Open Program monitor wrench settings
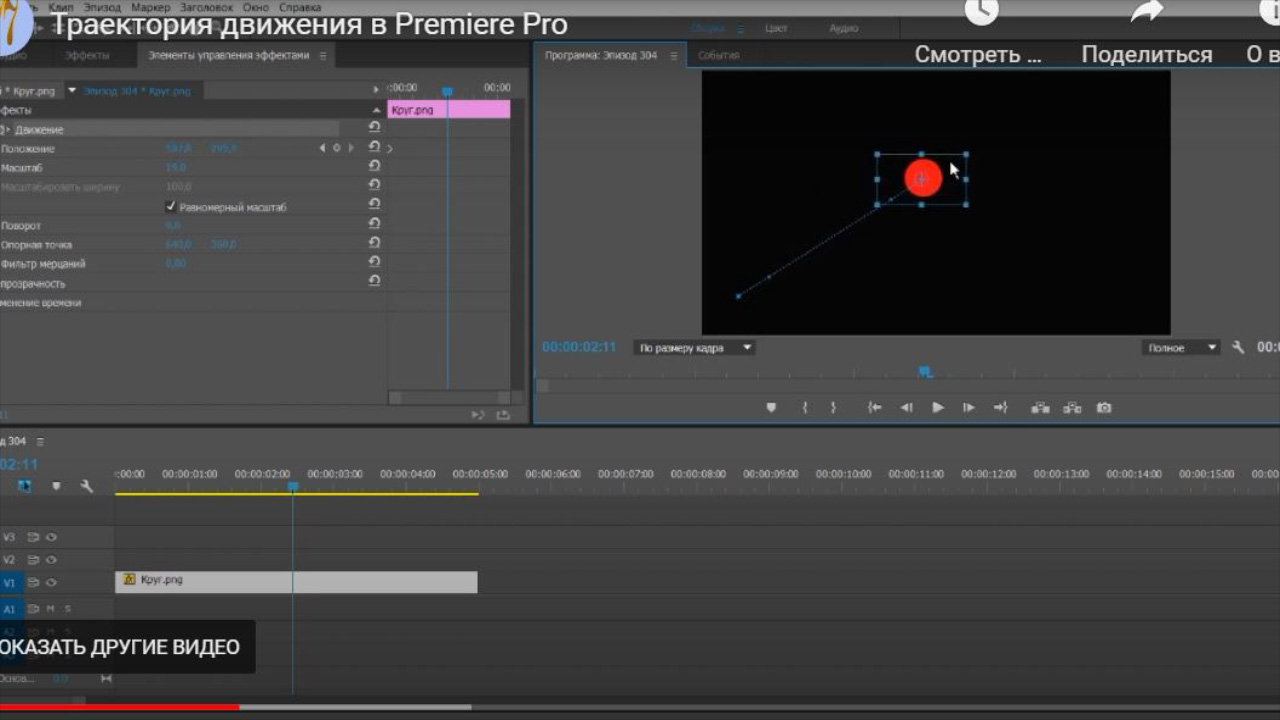Viewport: 1280px width, 720px height. (x=1238, y=348)
